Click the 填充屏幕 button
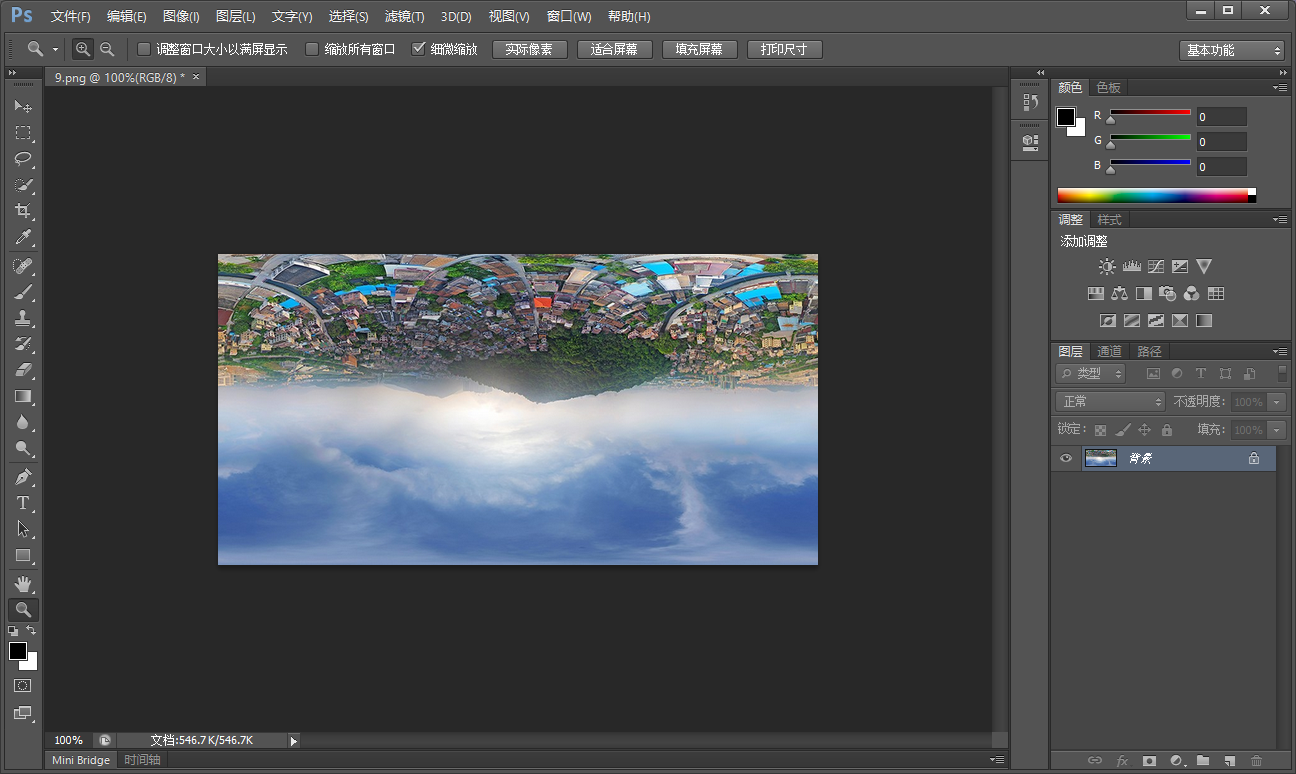This screenshot has height=774, width=1296. 699,49
